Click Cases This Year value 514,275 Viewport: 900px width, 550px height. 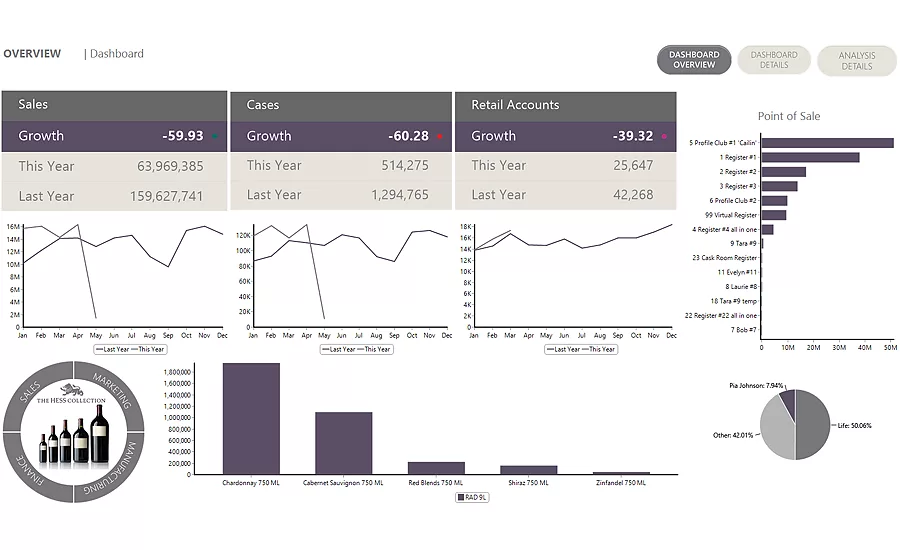[x=405, y=165]
